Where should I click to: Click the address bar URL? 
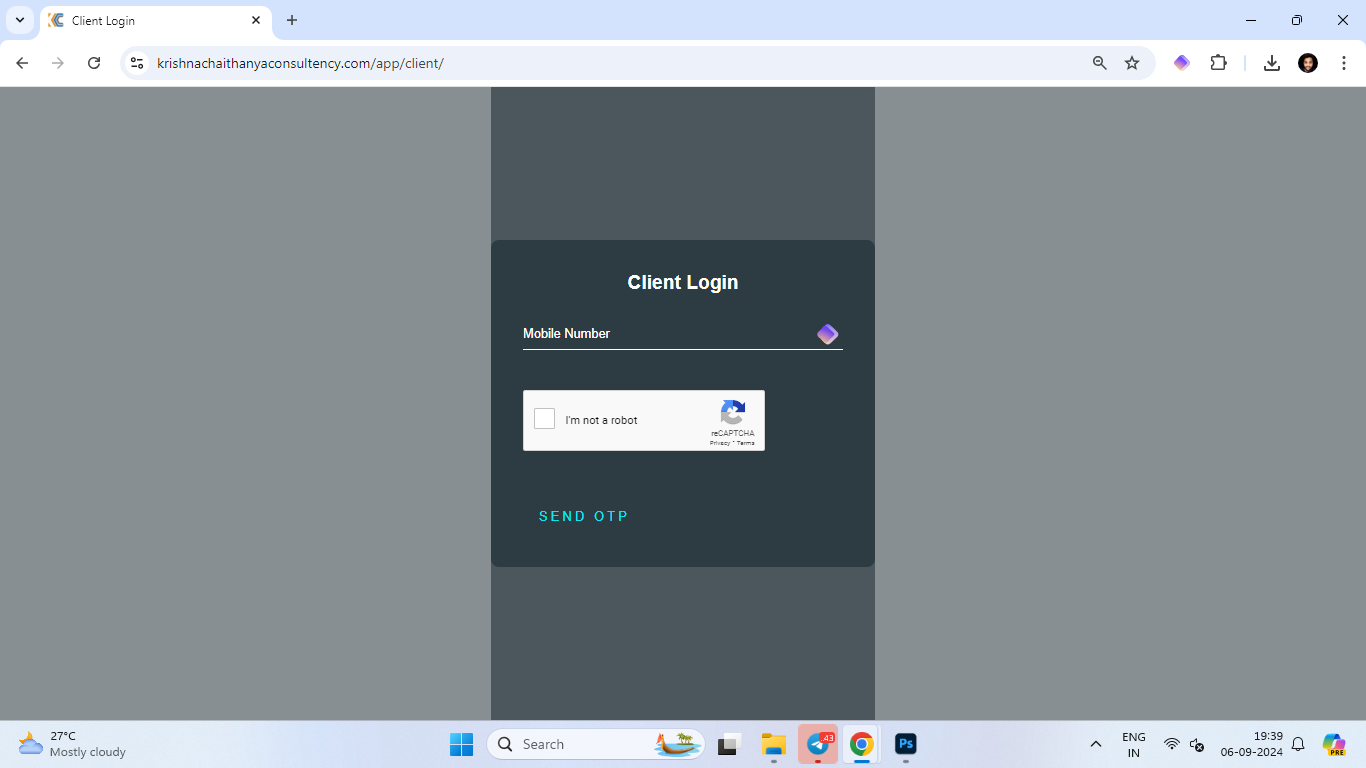[x=300, y=63]
